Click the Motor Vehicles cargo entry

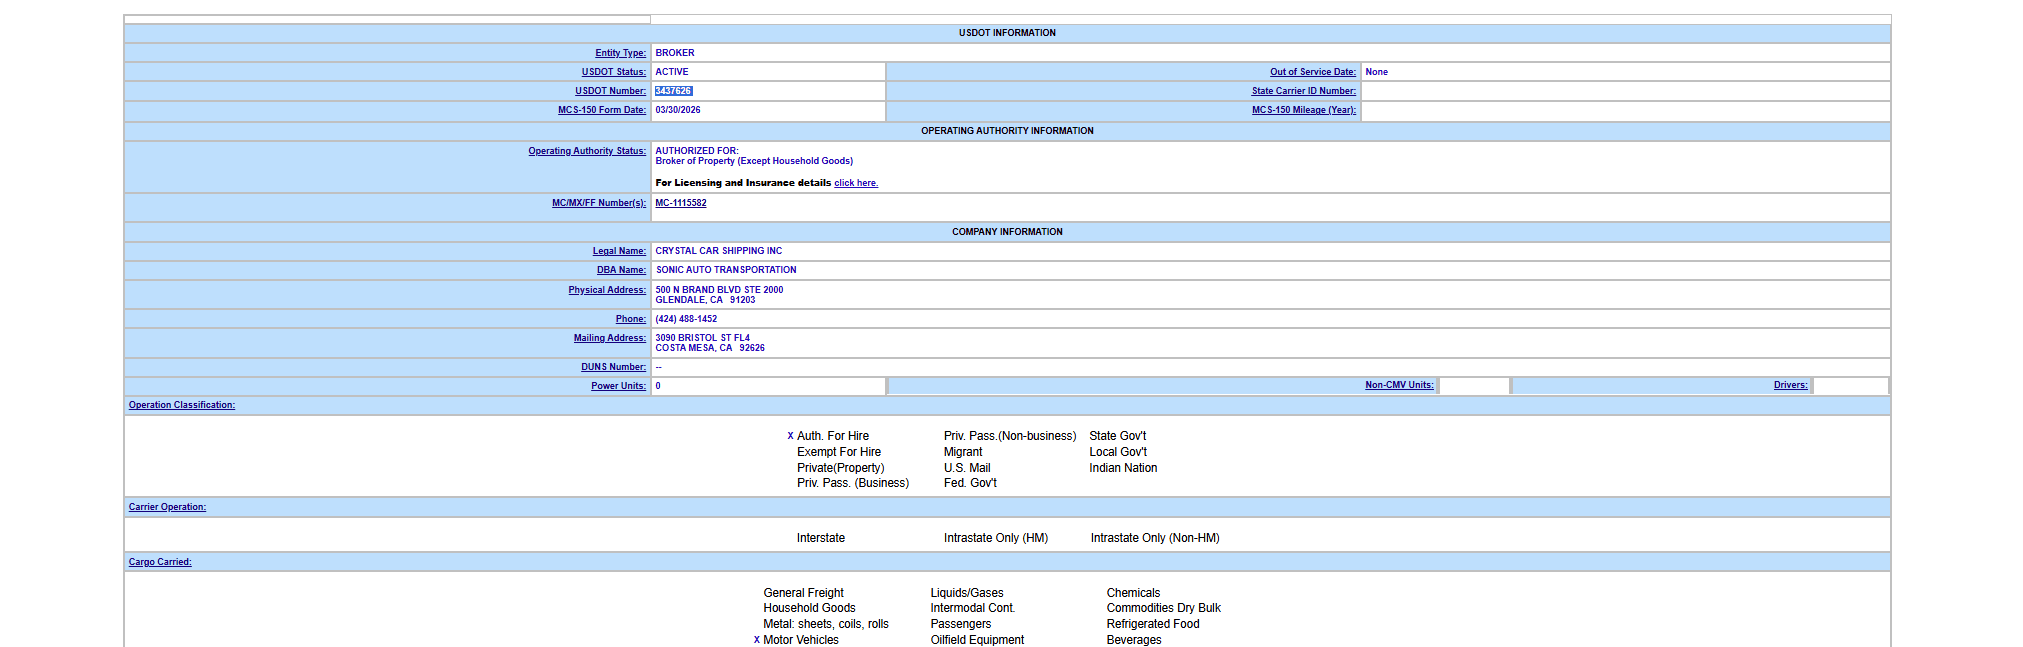(801, 640)
